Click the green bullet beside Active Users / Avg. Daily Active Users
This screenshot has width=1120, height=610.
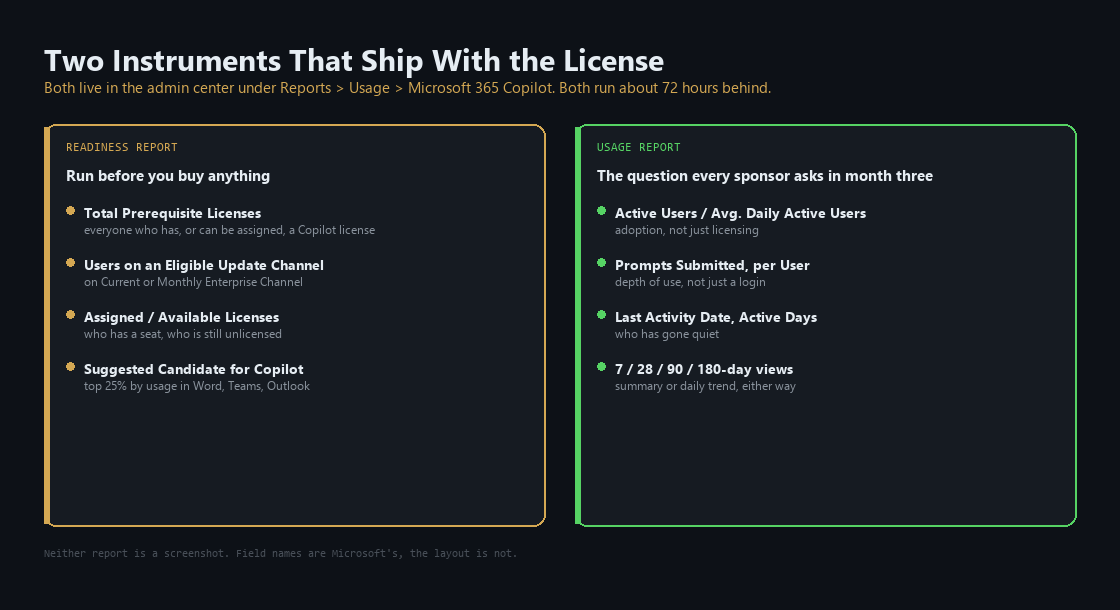point(601,211)
